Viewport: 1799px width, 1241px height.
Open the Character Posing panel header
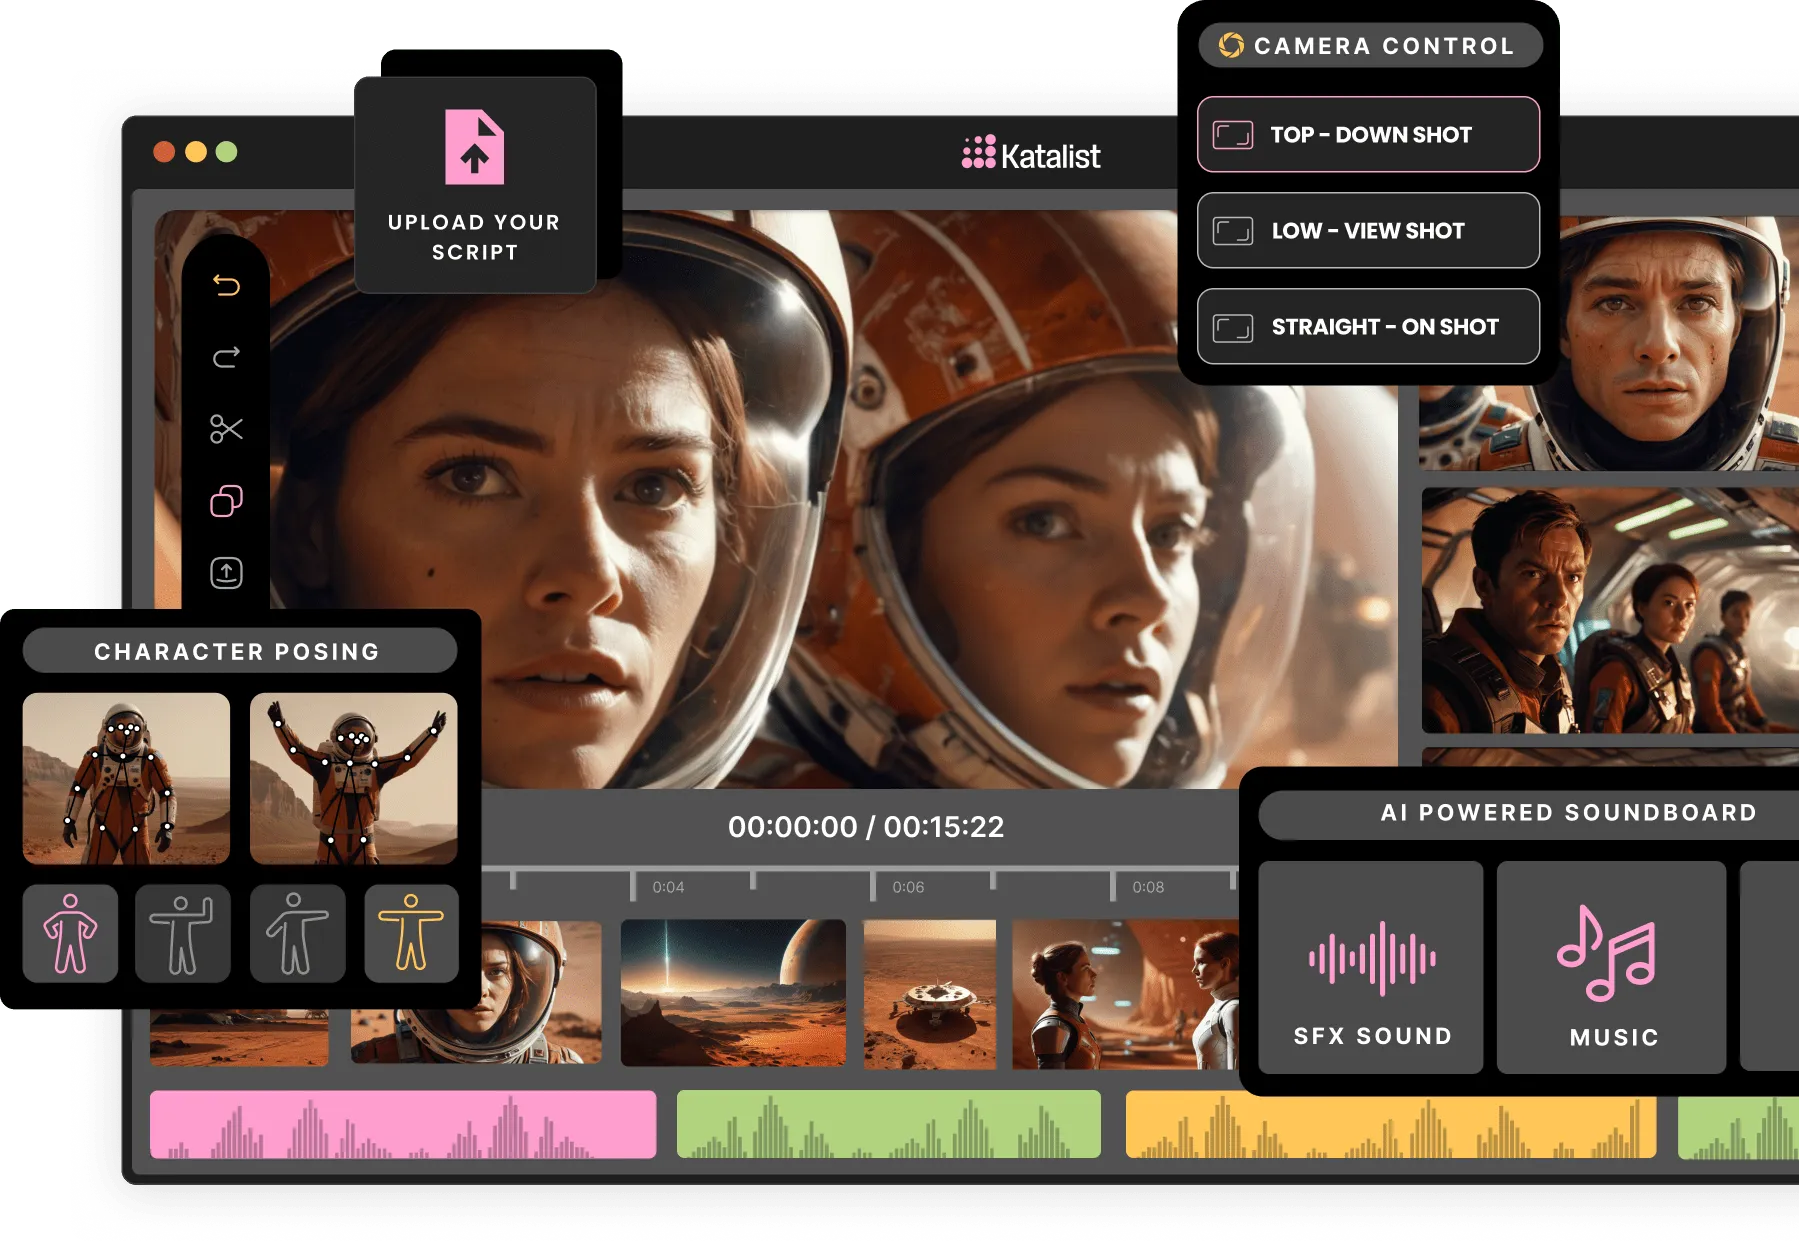pyautogui.click(x=239, y=651)
